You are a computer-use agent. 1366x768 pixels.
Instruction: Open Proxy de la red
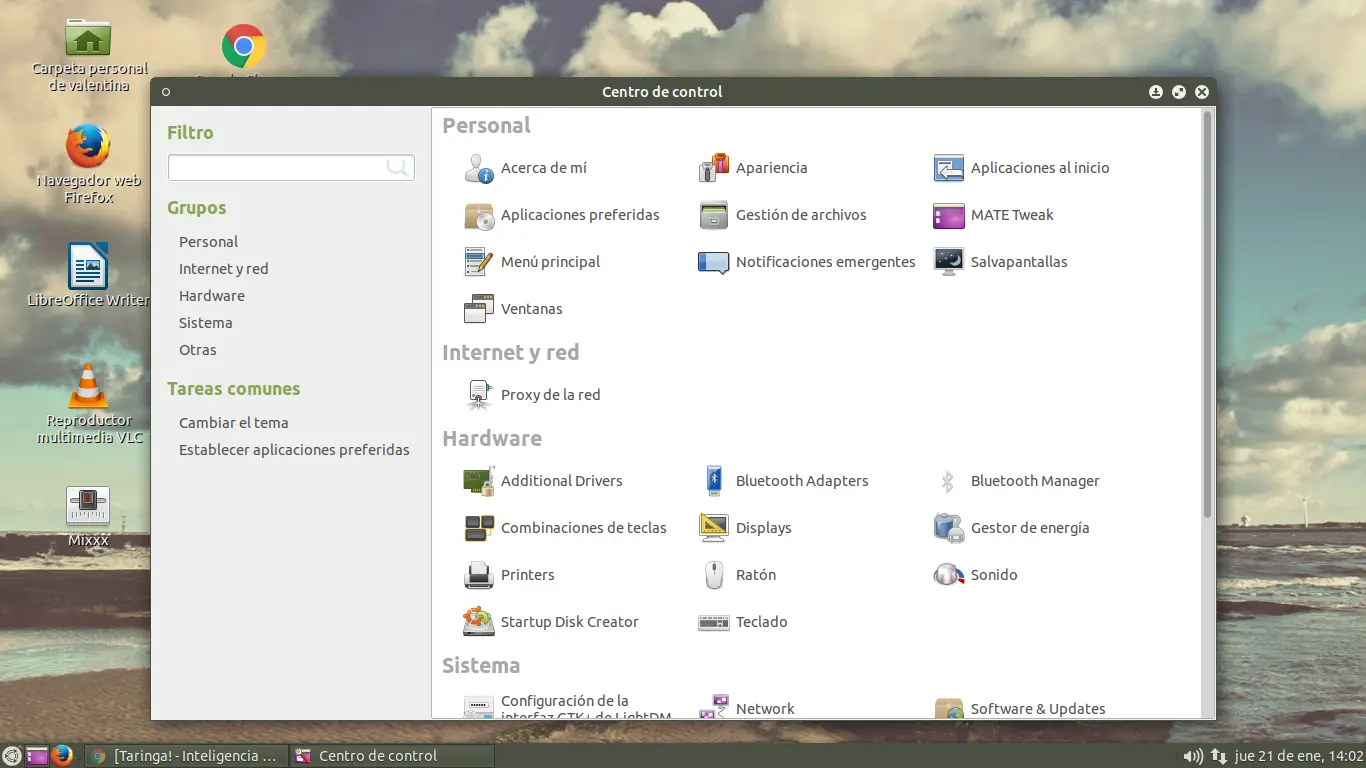click(532, 395)
